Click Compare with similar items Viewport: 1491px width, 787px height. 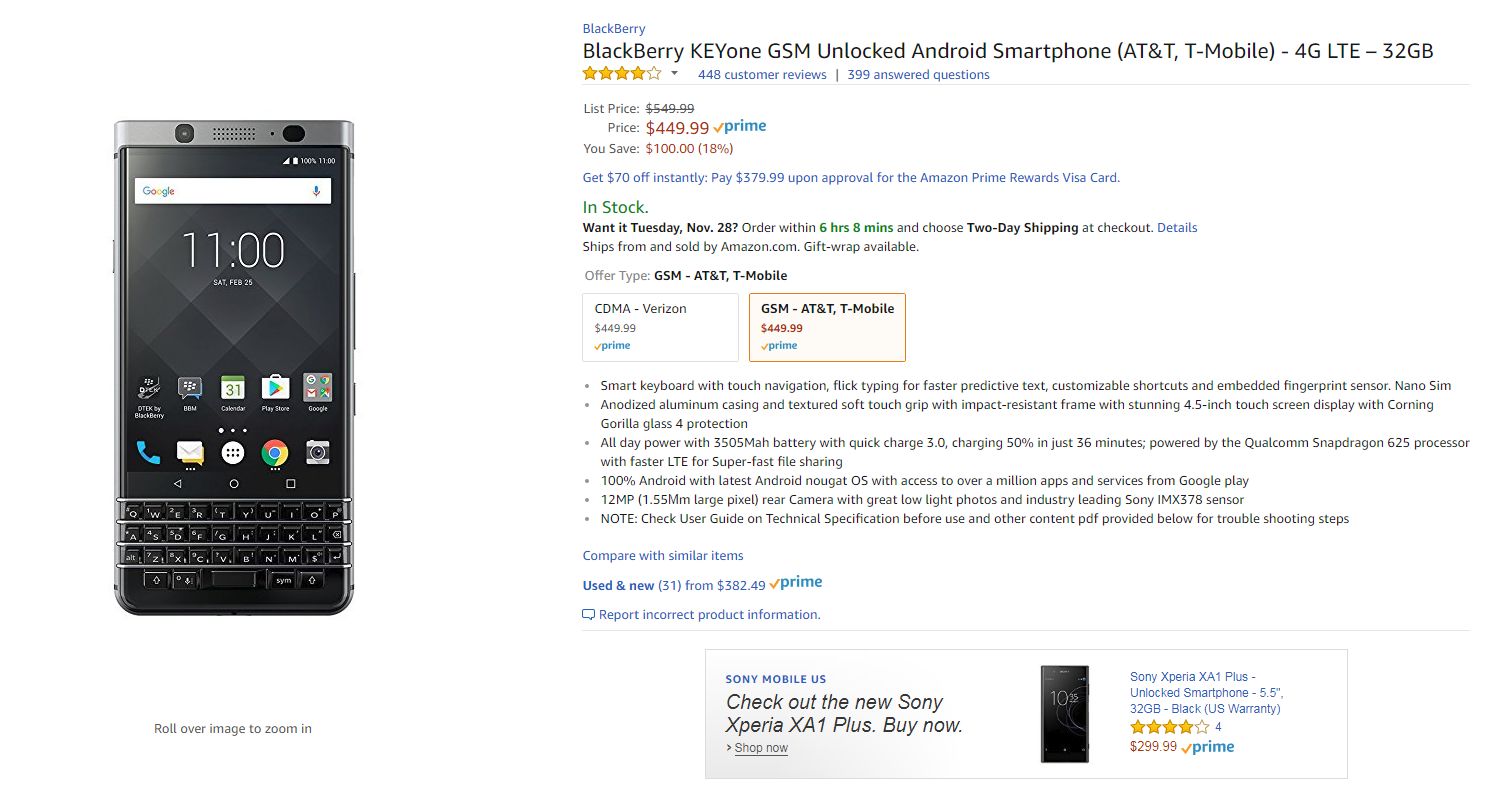[663, 556]
